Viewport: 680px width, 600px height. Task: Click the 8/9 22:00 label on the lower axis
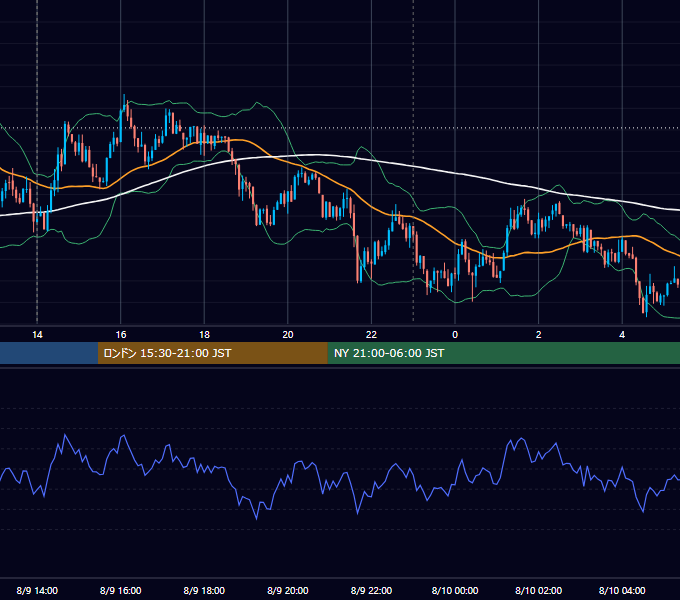click(371, 590)
